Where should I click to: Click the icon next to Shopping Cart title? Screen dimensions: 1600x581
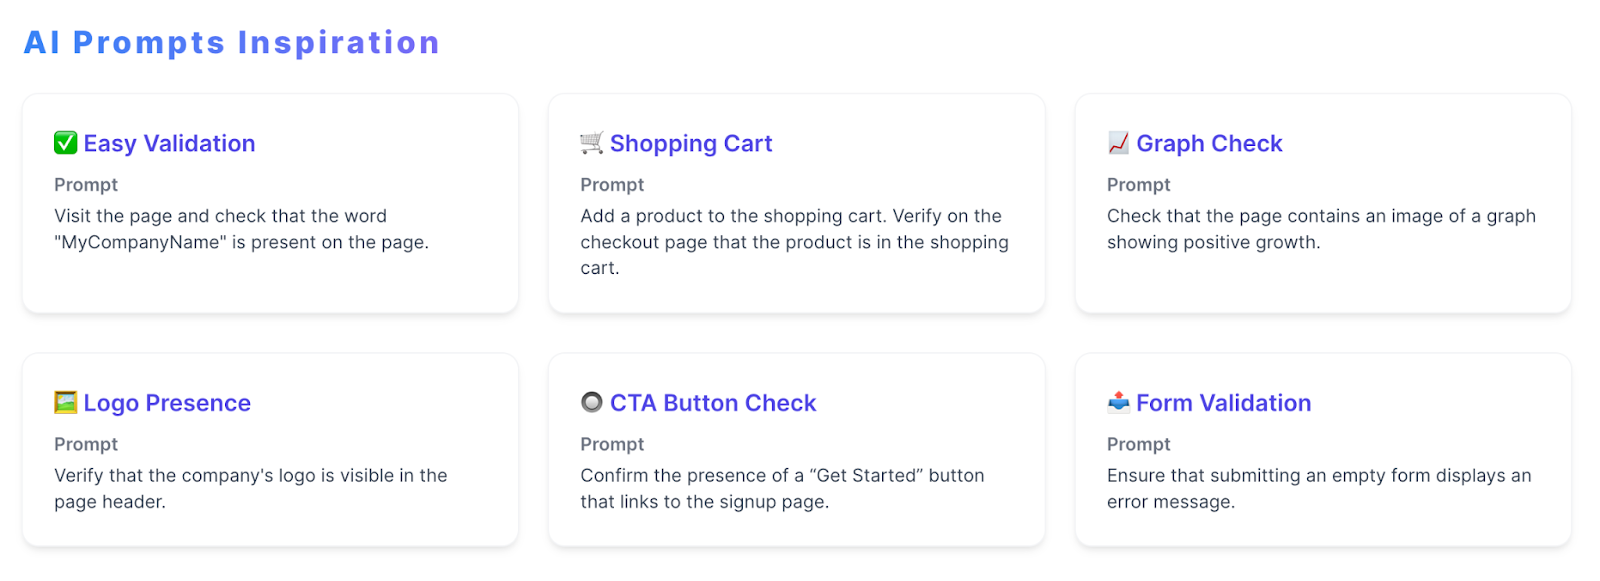(x=590, y=143)
